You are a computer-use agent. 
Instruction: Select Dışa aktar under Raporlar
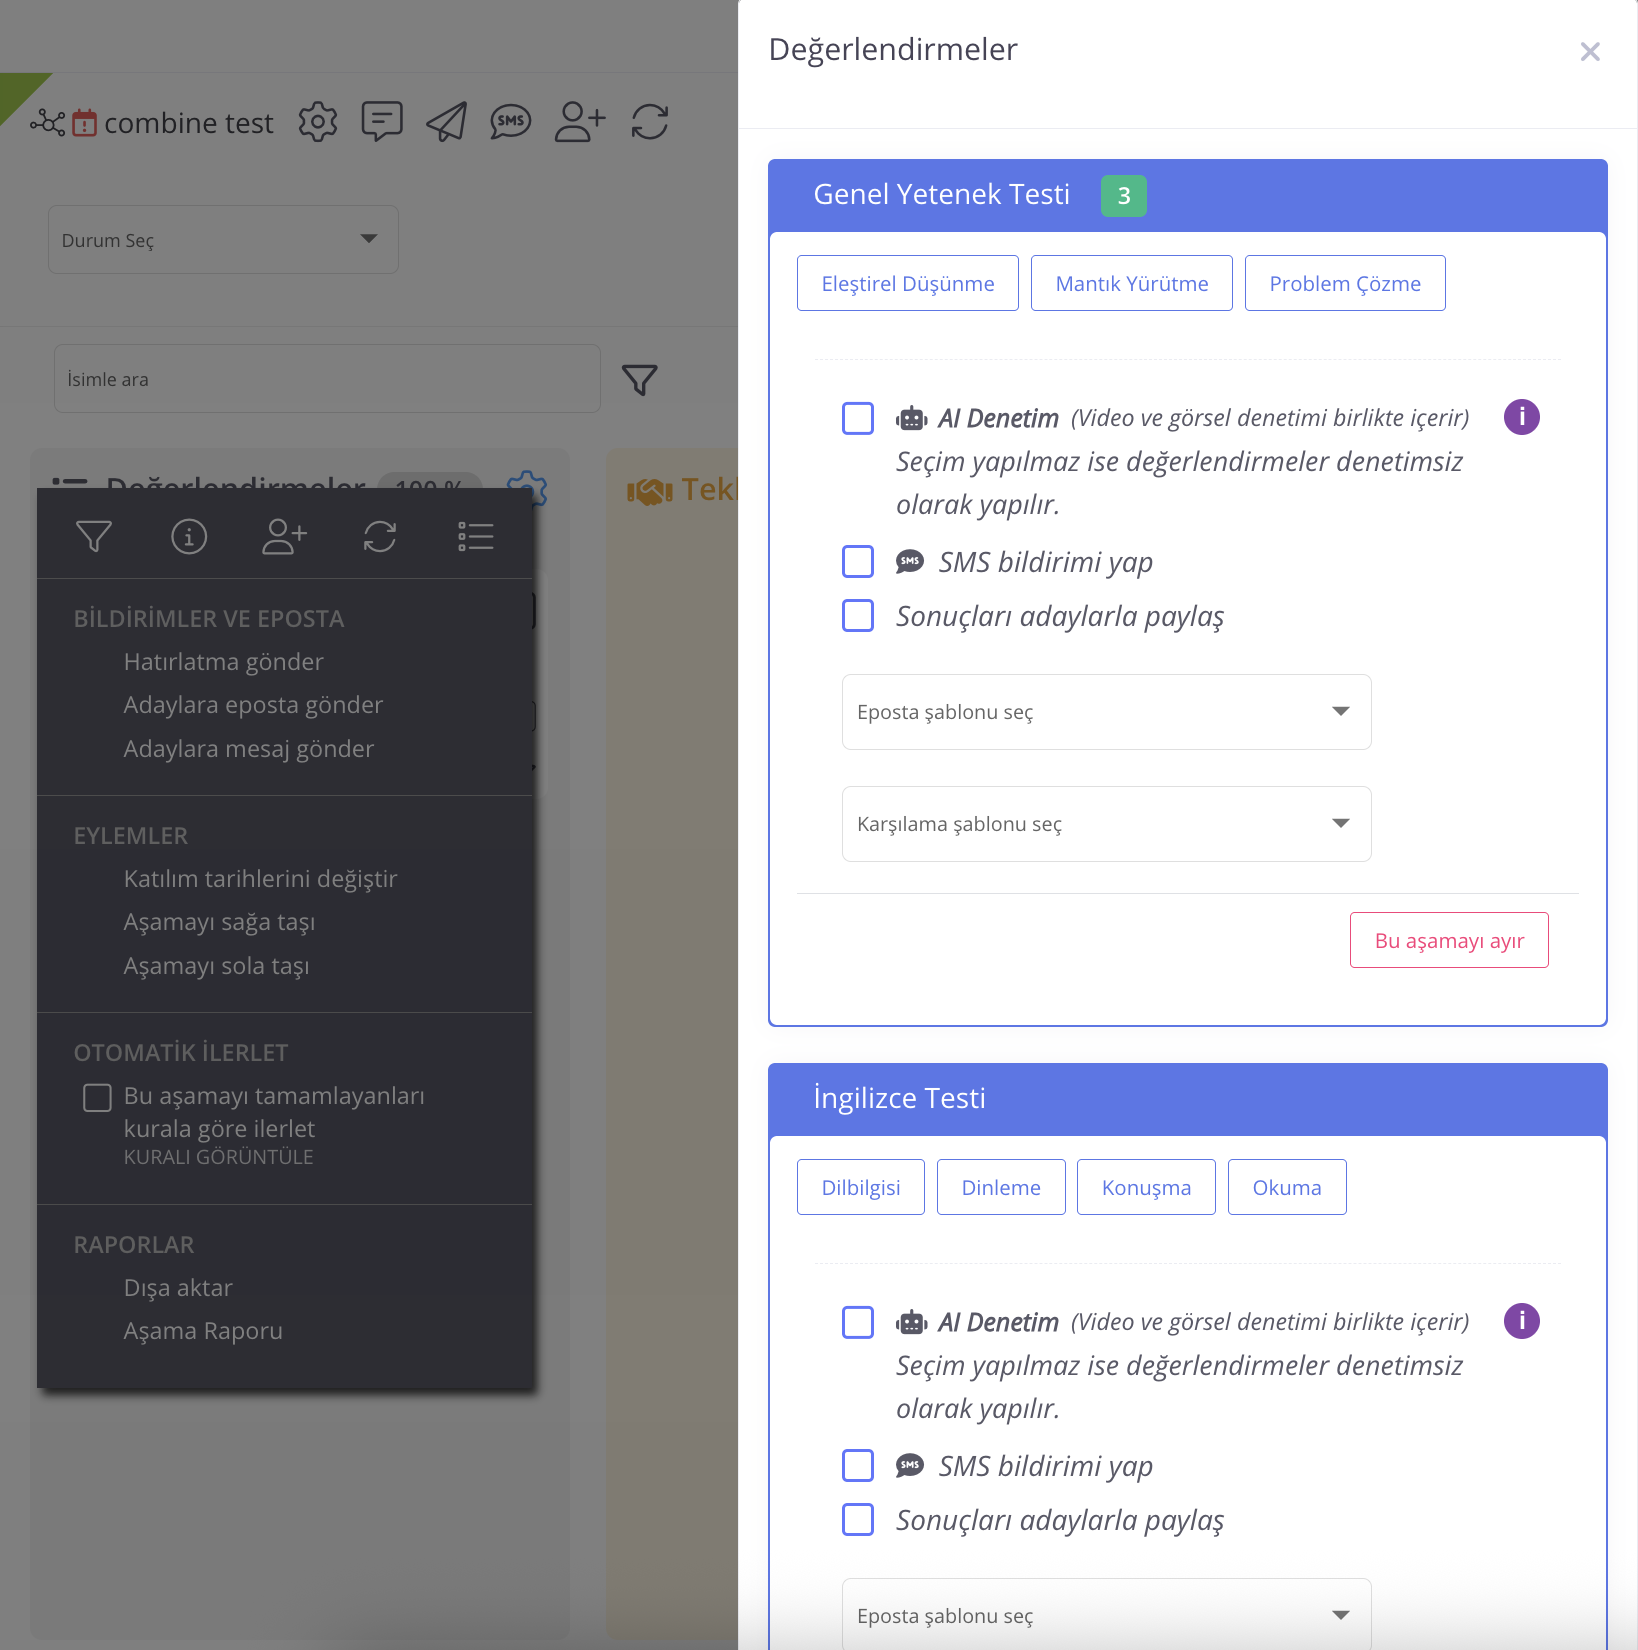coord(178,1288)
